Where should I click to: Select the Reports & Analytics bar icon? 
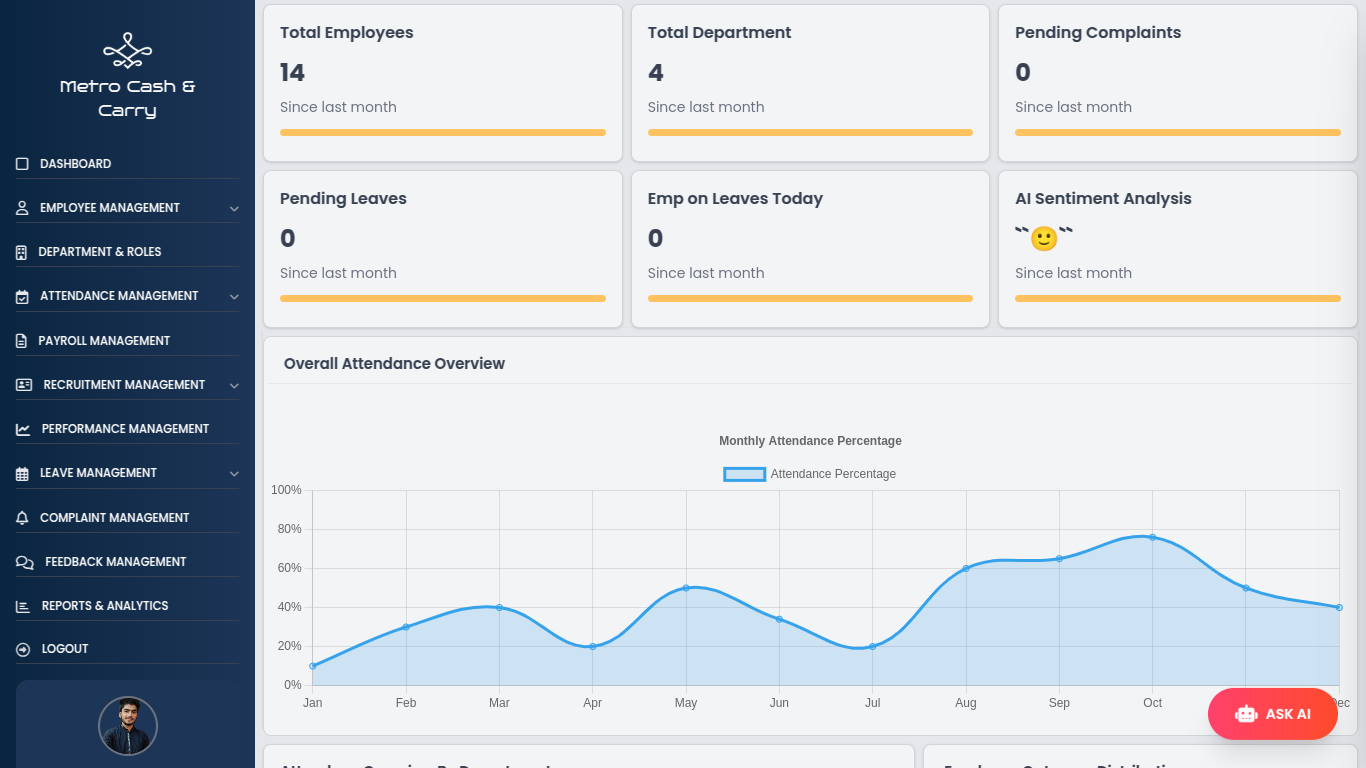coord(21,605)
